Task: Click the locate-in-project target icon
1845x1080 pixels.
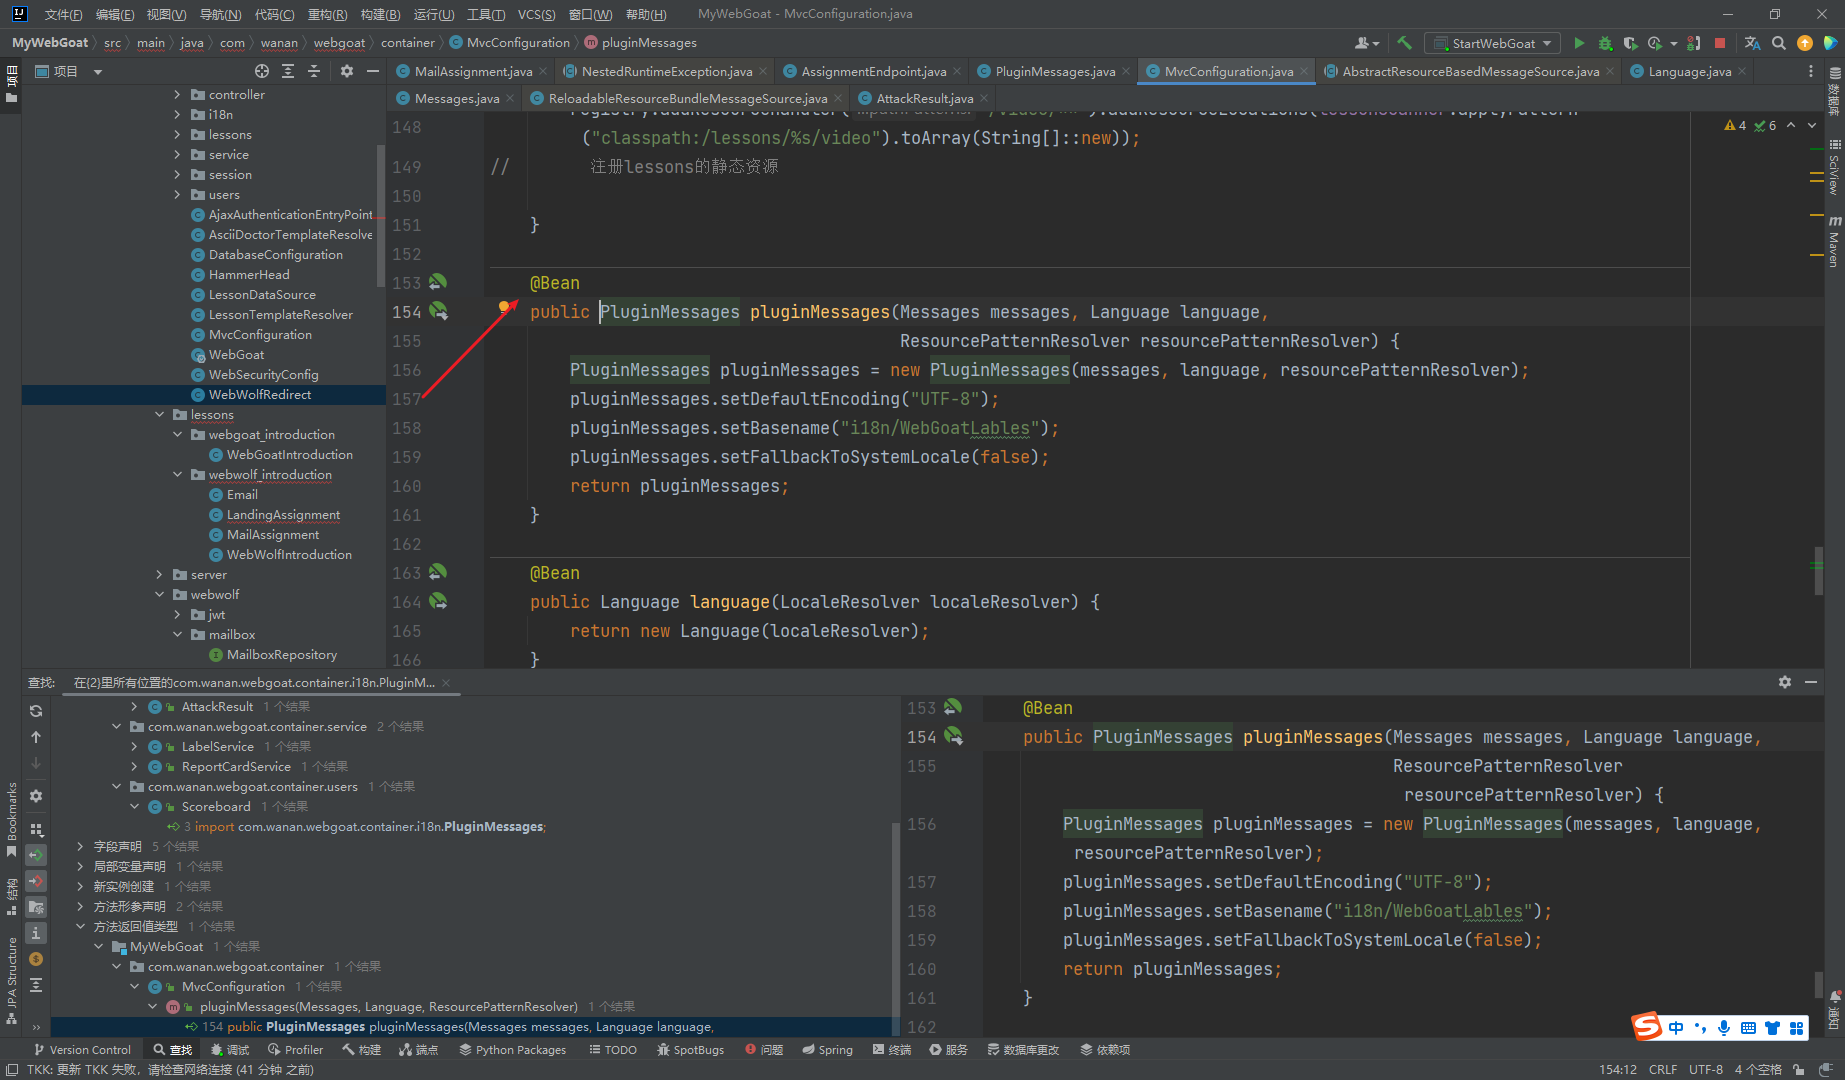Action: 262,71
